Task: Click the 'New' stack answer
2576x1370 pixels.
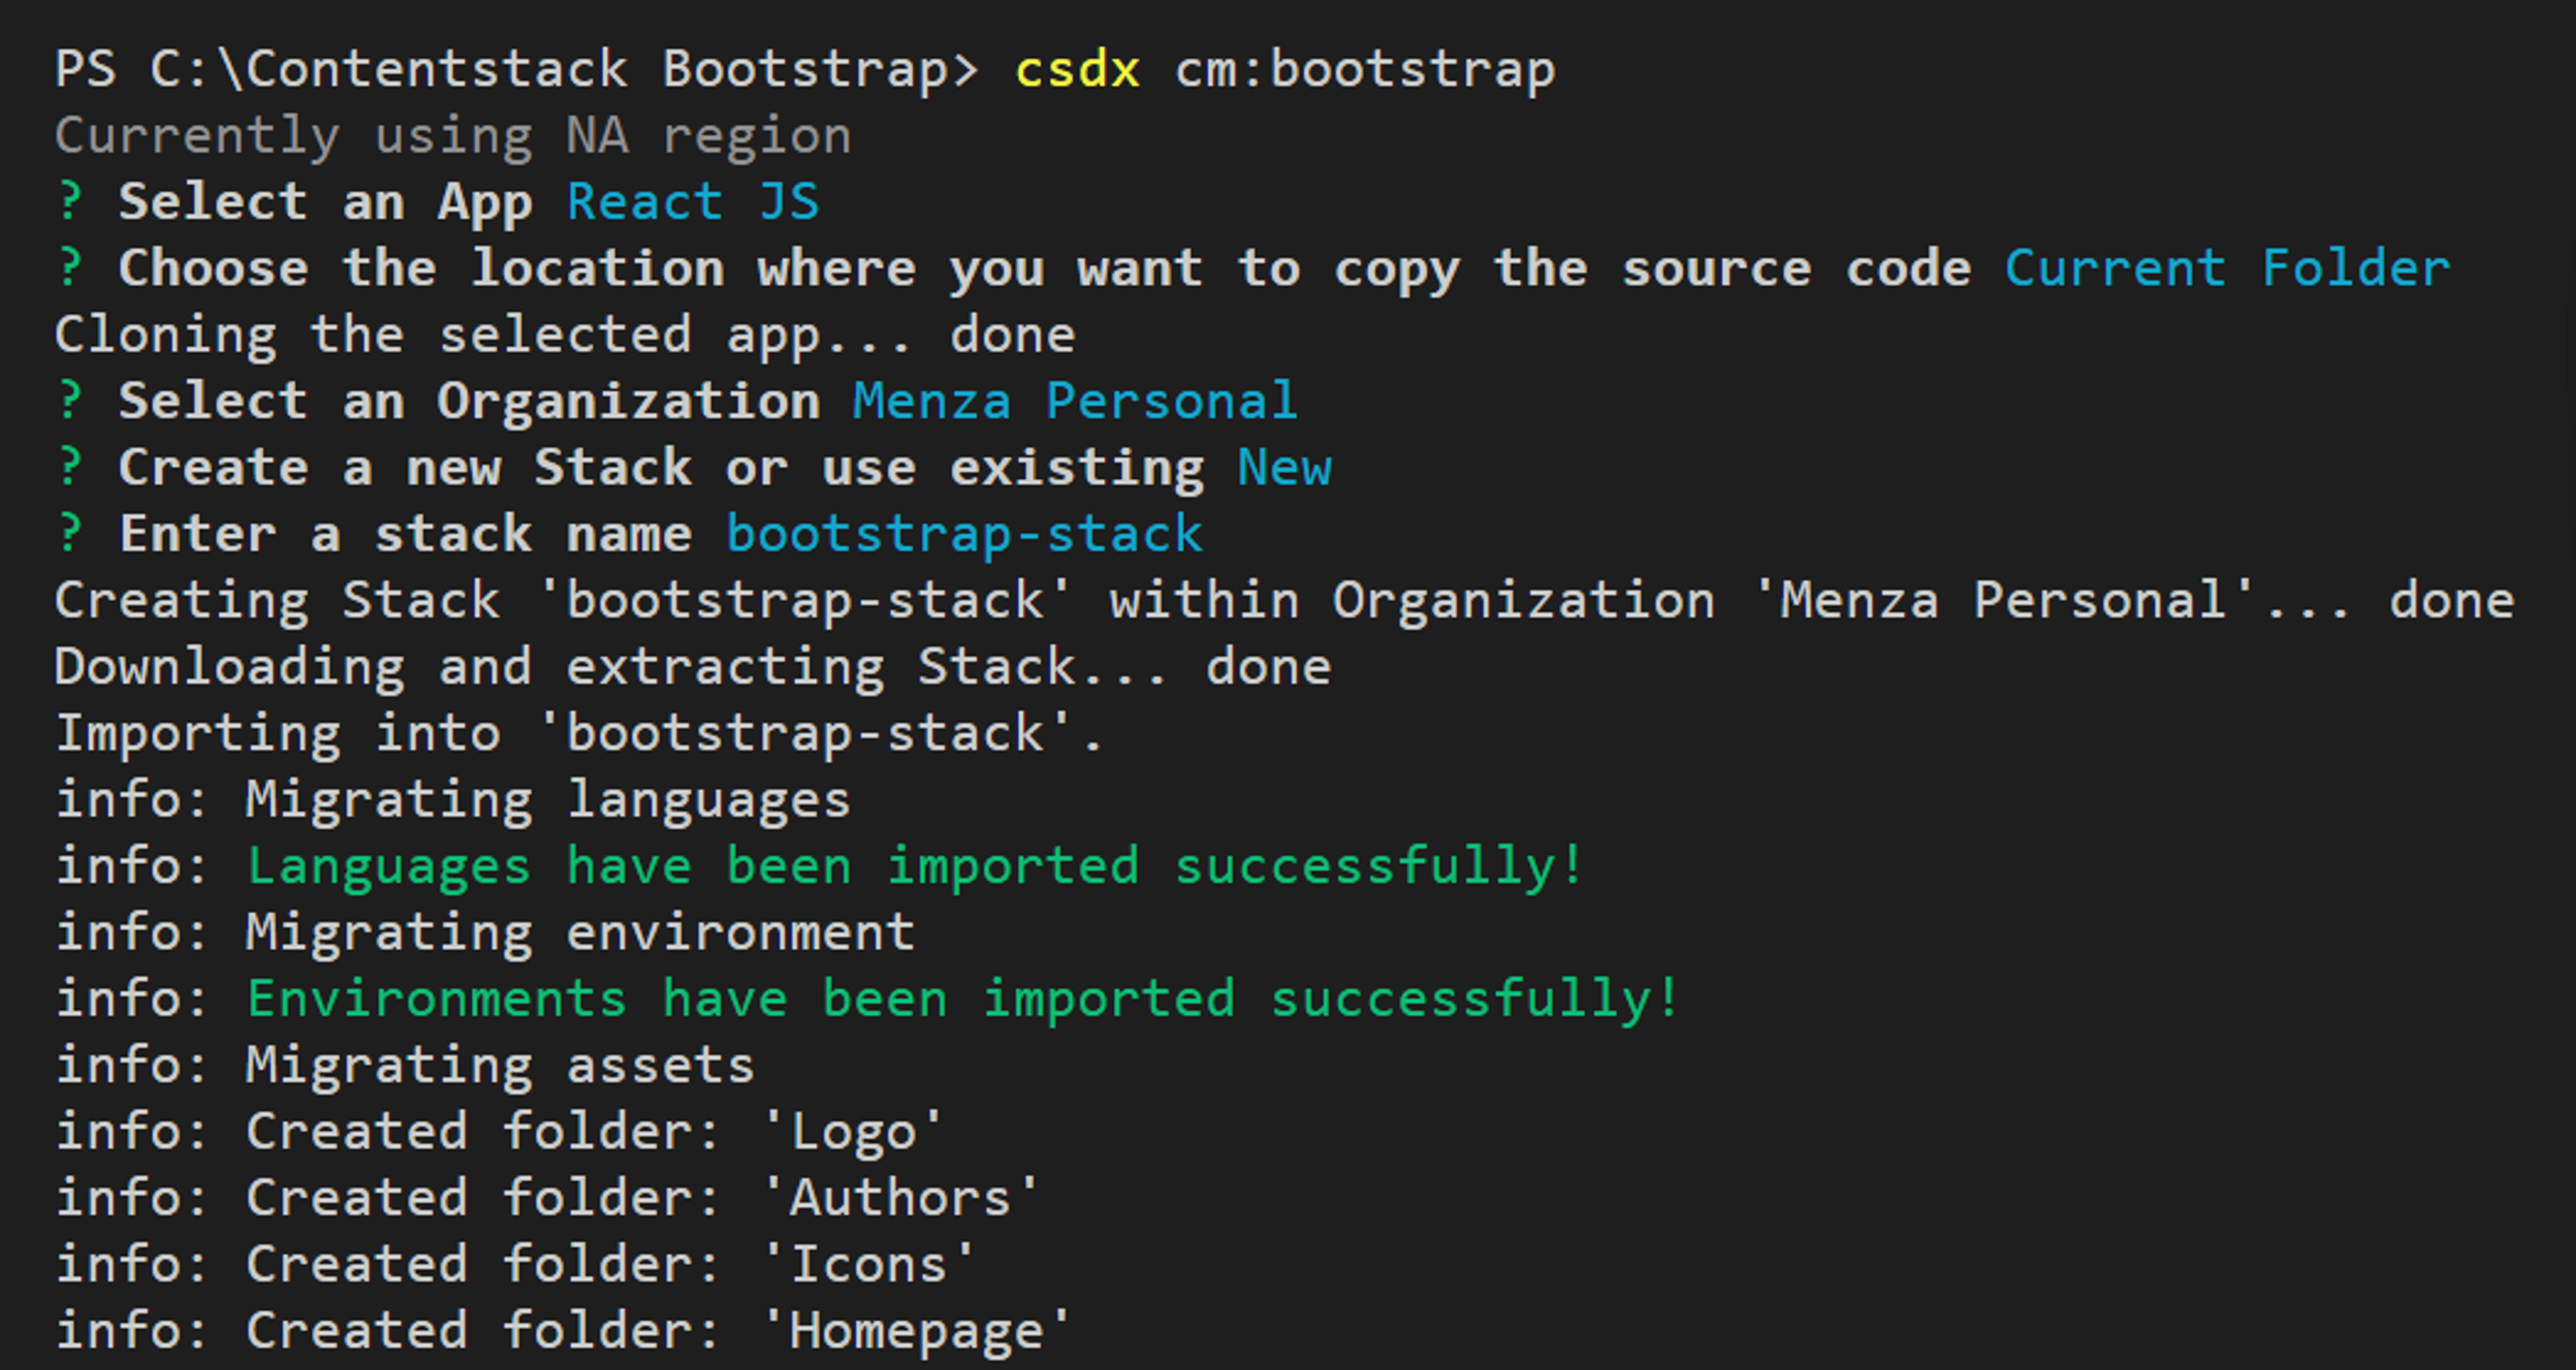Action: coord(1284,468)
